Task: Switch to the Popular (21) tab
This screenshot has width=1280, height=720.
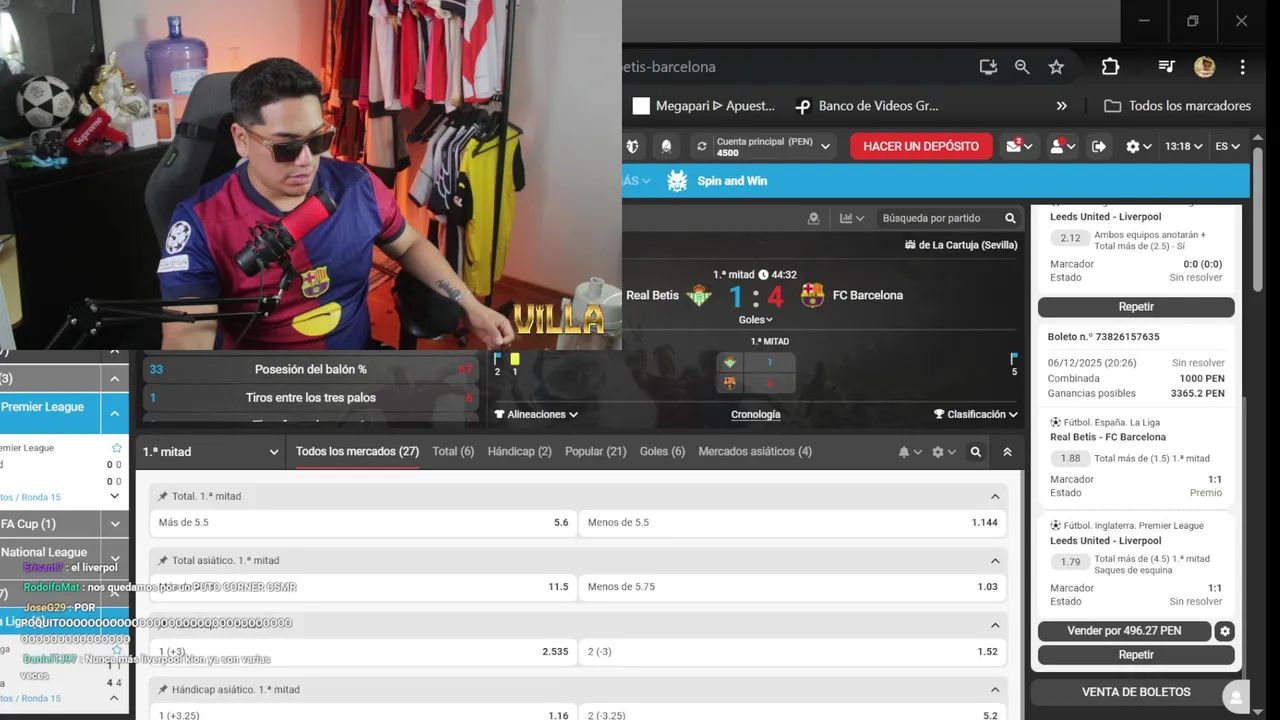Action: pyautogui.click(x=595, y=452)
